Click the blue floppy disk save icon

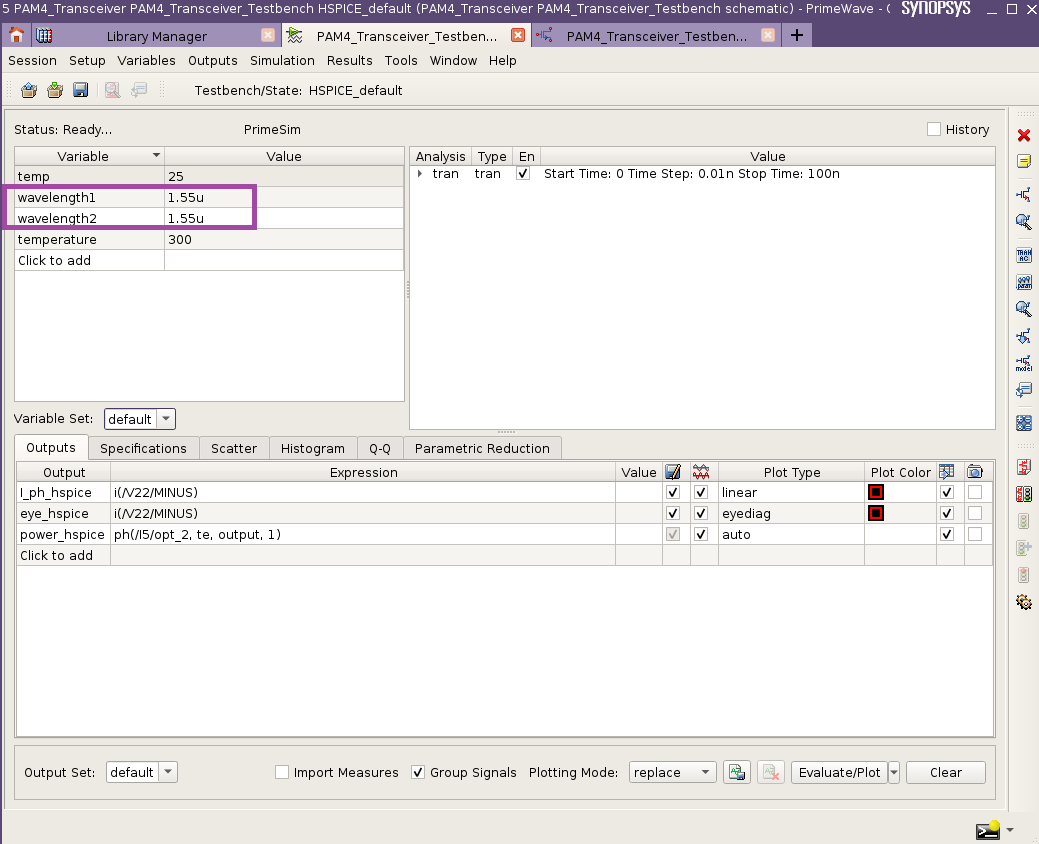[x=81, y=90]
